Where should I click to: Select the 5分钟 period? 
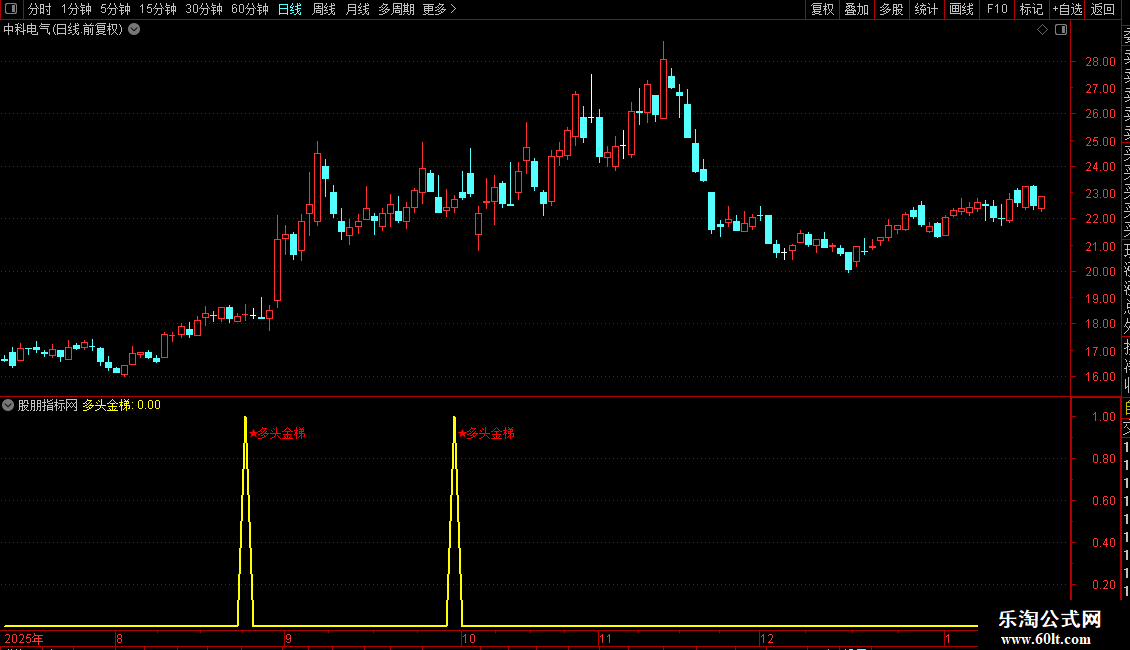[115, 9]
